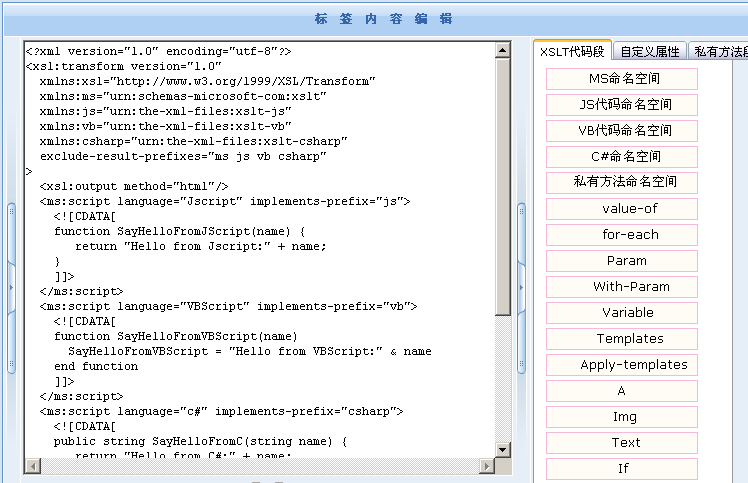Screen dimensions: 748x483
Task: Select the 私有方法 tab
Action: coord(720,52)
